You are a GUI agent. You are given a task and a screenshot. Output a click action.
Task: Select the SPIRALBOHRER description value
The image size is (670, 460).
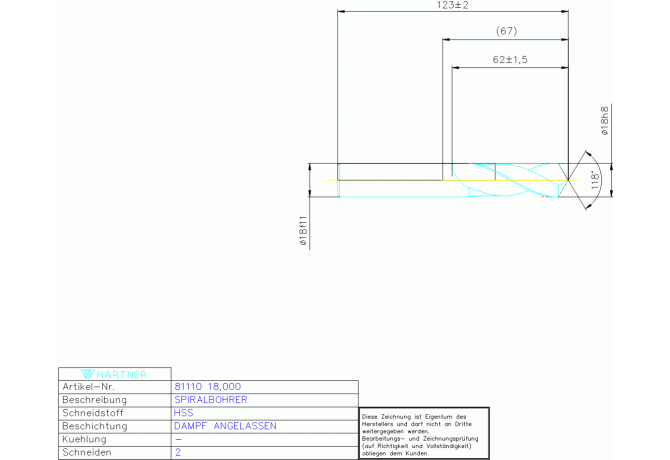210,399
